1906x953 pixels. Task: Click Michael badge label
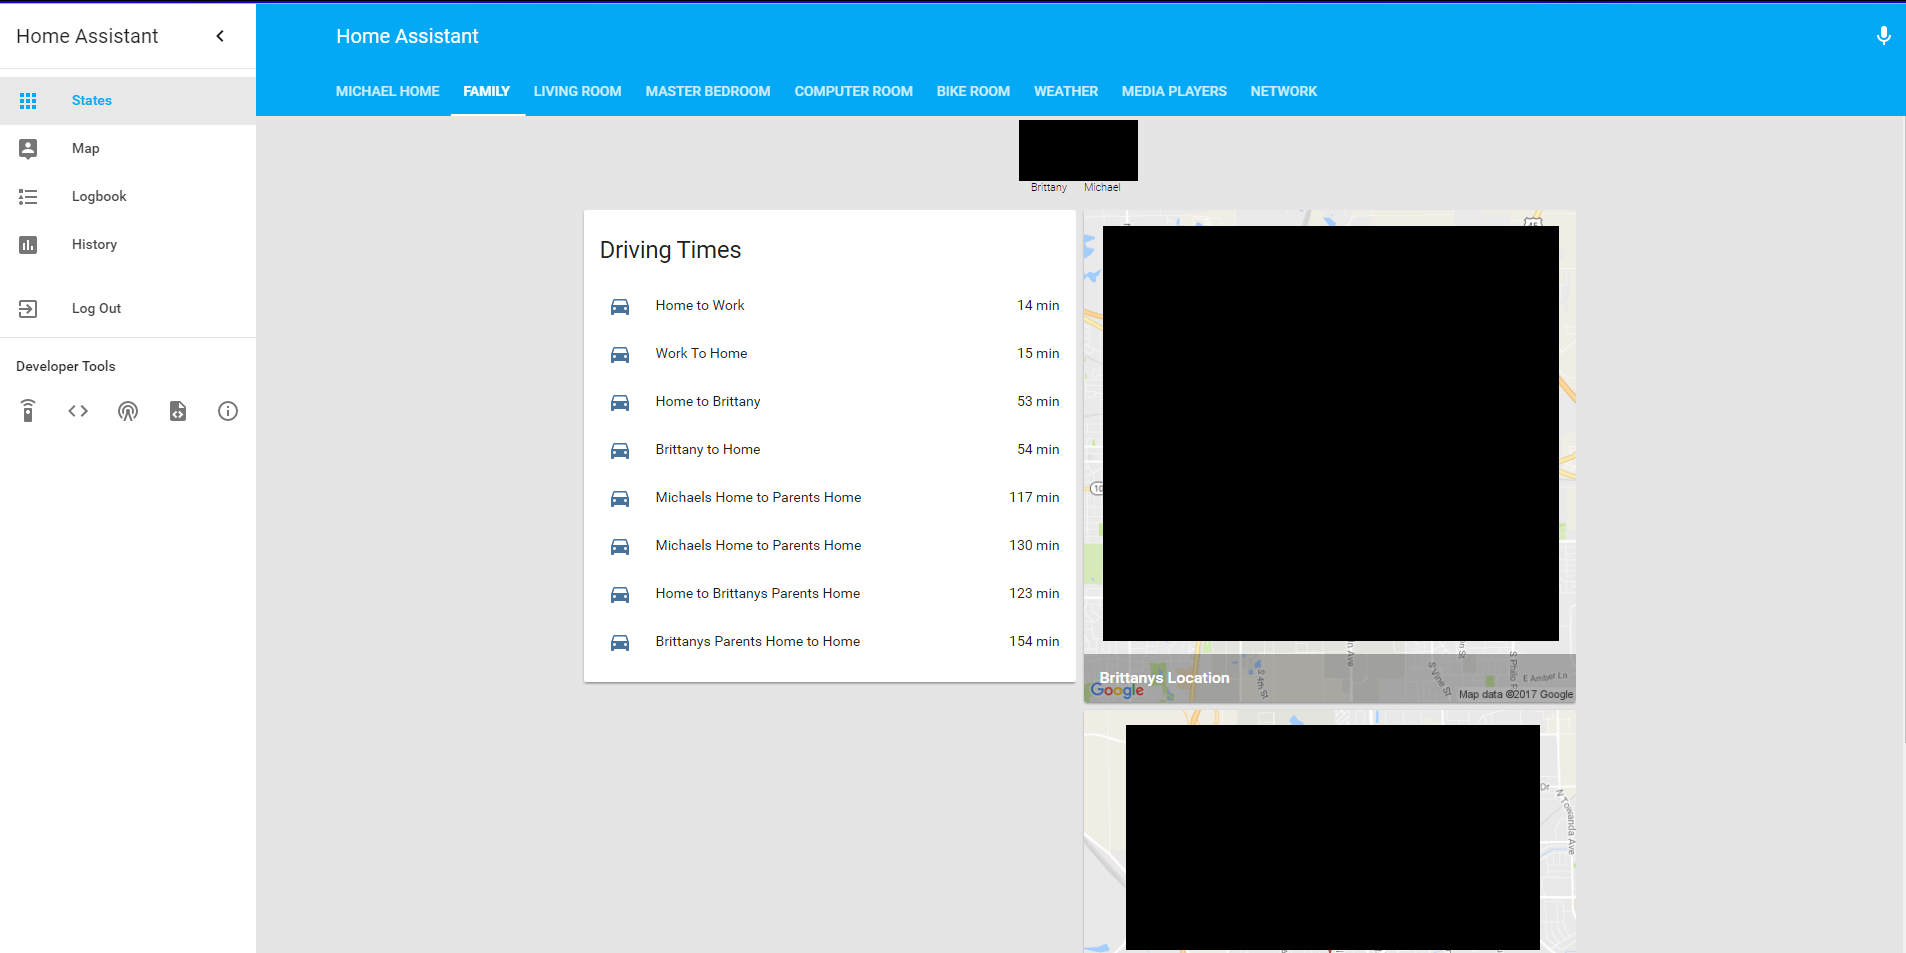(1102, 188)
